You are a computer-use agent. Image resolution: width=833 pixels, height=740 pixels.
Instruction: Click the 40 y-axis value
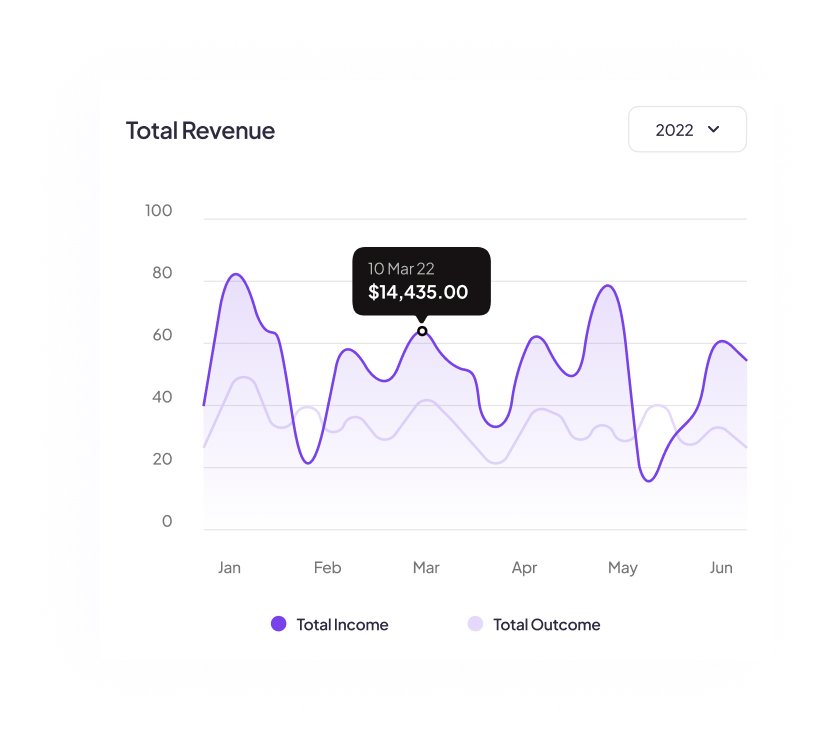(160, 398)
